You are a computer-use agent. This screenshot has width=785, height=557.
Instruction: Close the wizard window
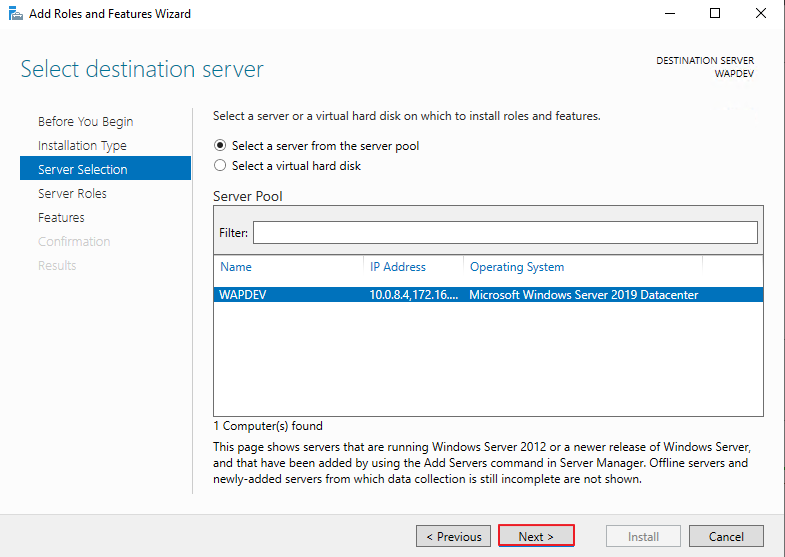click(x=760, y=14)
